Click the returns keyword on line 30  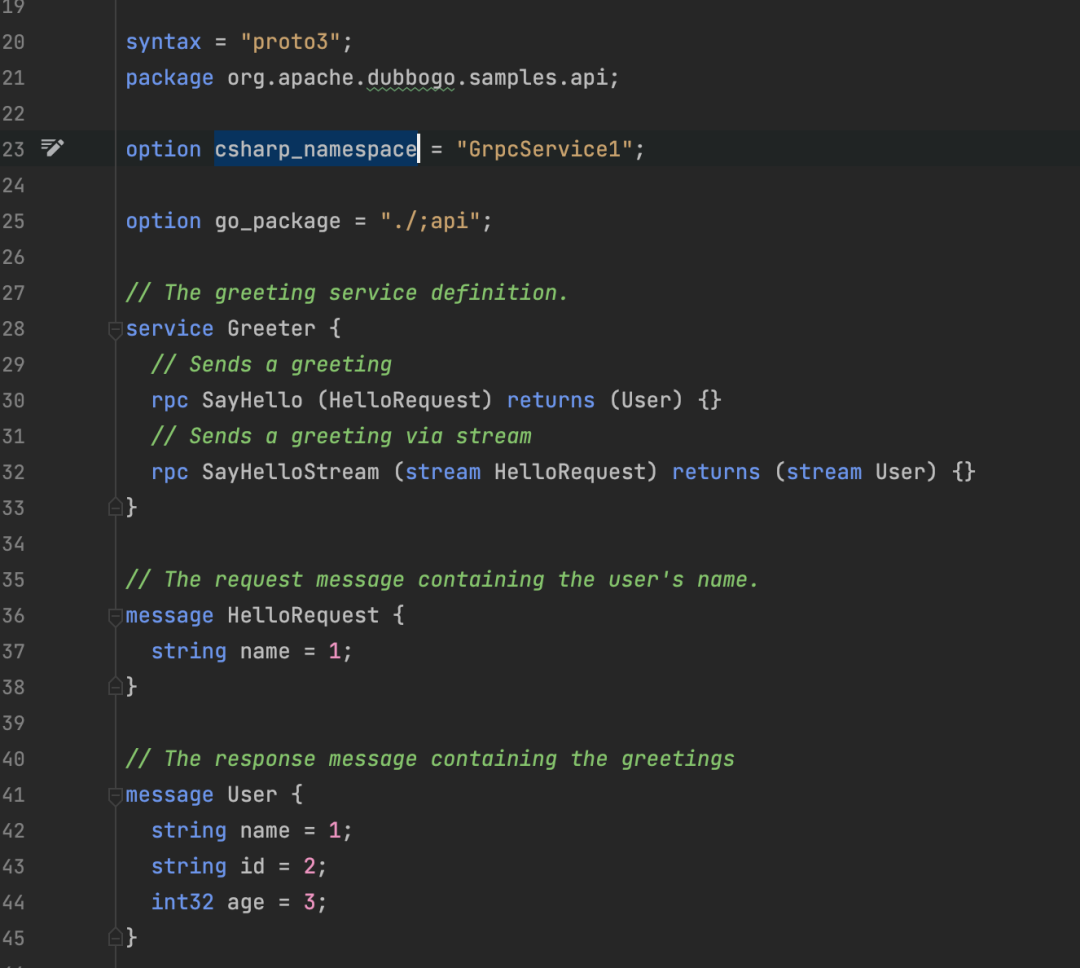tap(550, 400)
